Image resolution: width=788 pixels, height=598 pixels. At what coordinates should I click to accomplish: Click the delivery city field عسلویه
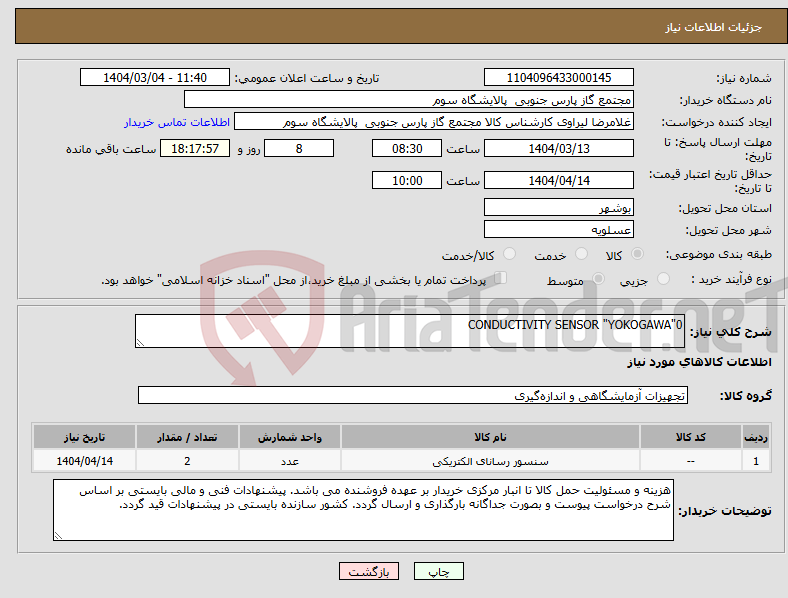pyautogui.click(x=559, y=229)
